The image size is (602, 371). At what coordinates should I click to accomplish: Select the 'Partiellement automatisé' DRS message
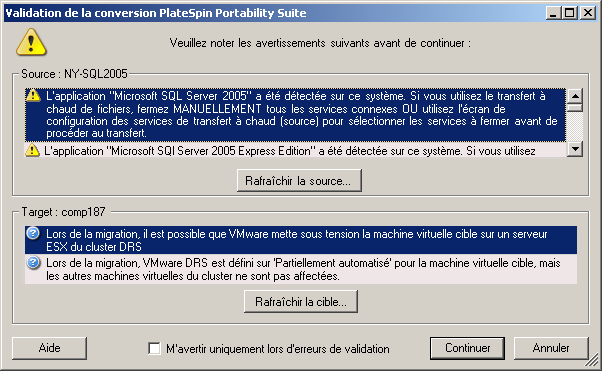[301, 269]
